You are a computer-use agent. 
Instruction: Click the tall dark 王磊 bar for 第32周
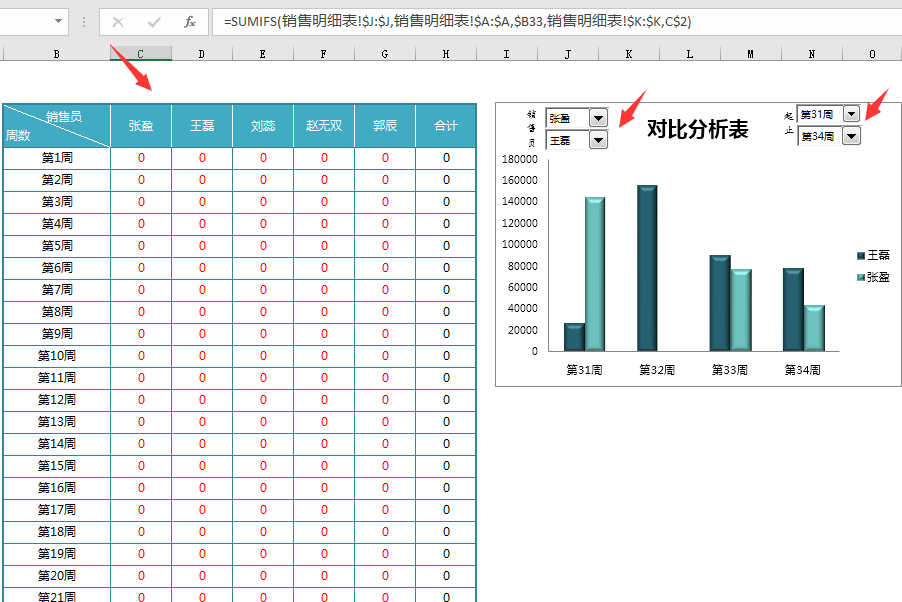[647, 268]
